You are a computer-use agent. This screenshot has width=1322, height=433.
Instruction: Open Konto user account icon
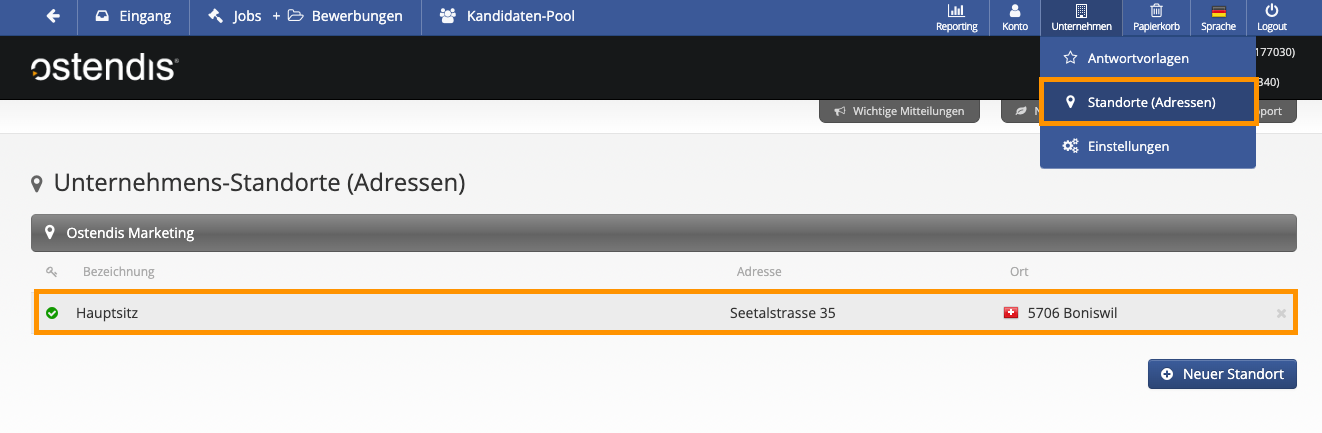[x=1014, y=17]
